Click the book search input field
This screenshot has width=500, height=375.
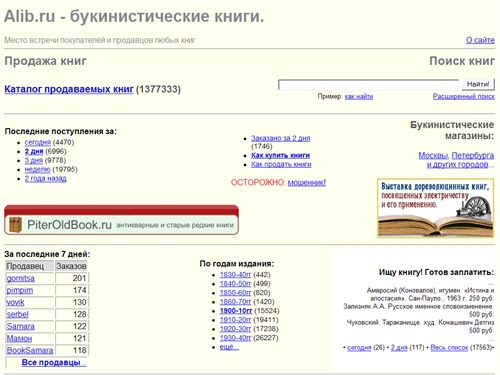click(x=369, y=85)
